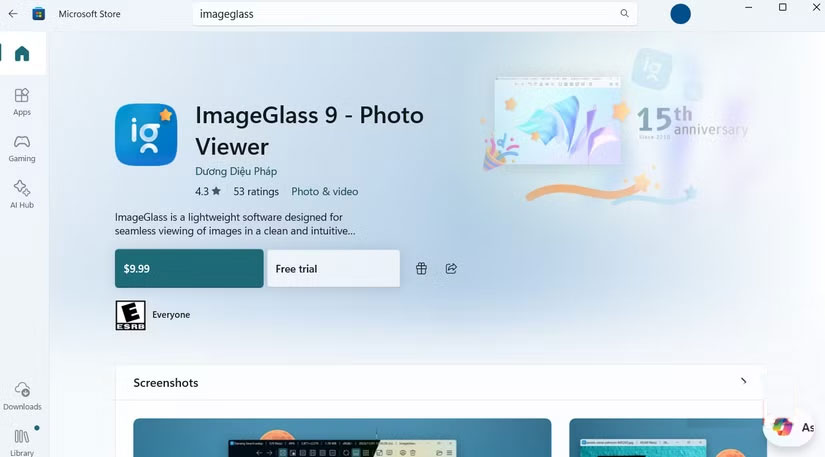The height and width of the screenshot is (457, 825).
Task: Maximize the Microsoft Store window
Action: point(782,7)
